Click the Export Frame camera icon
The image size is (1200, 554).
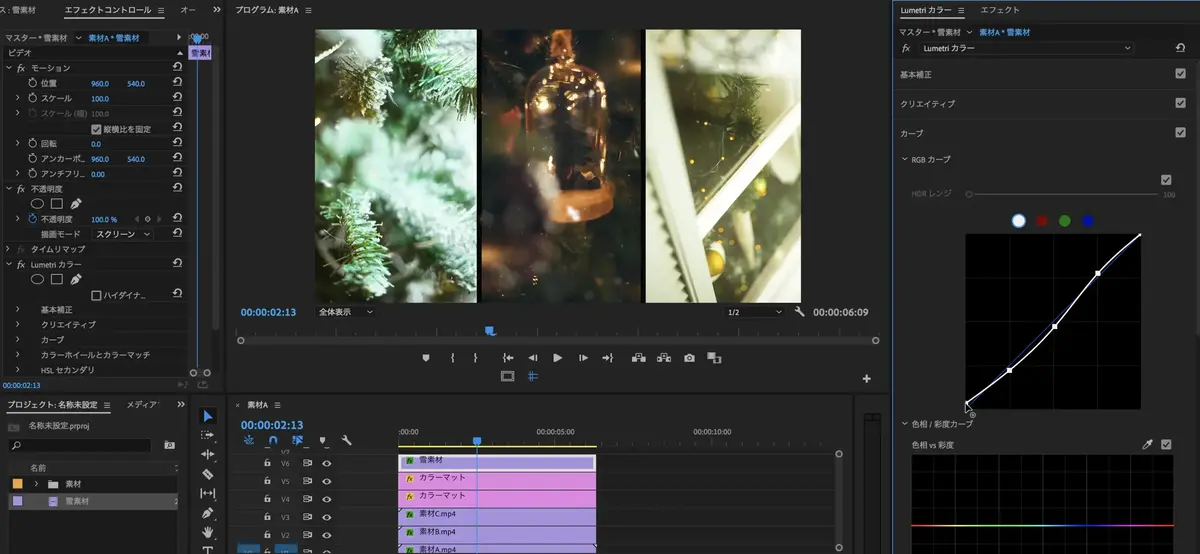coord(689,358)
